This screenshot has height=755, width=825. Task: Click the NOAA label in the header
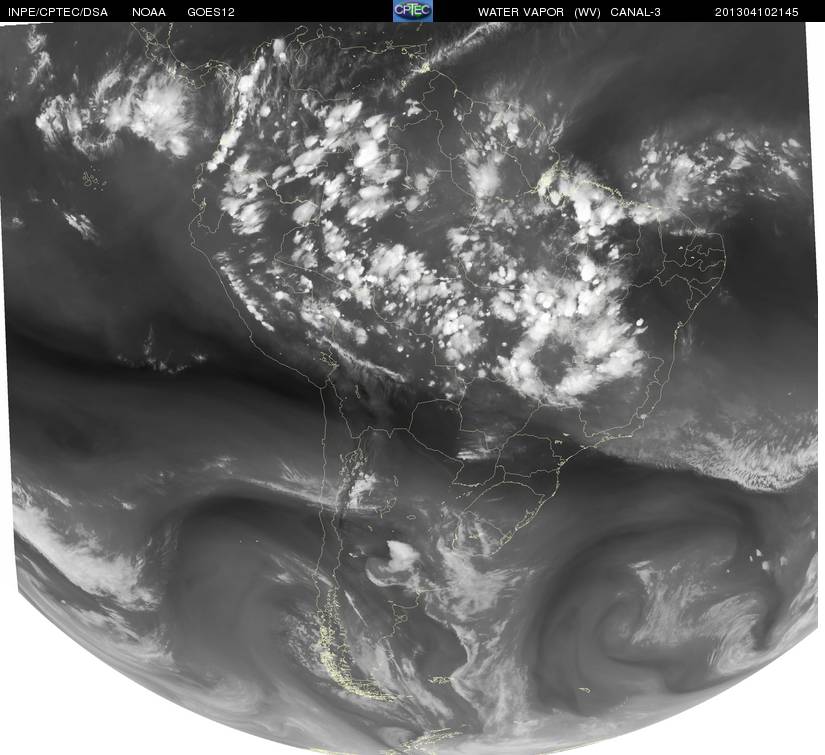coord(149,12)
